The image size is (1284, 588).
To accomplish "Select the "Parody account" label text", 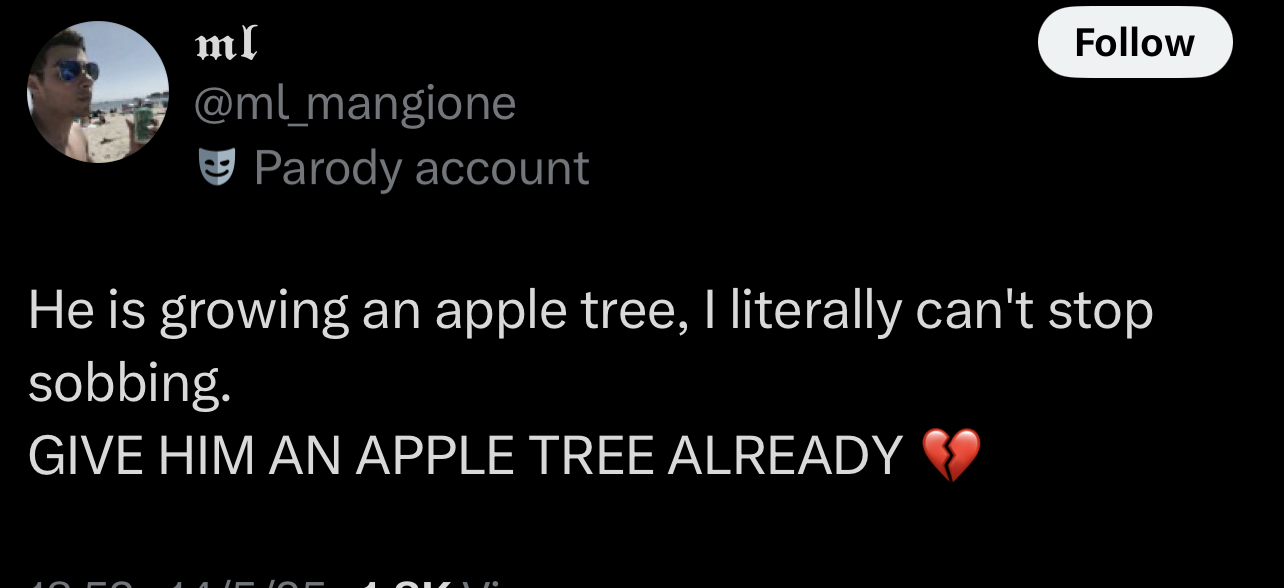I will coord(421,167).
